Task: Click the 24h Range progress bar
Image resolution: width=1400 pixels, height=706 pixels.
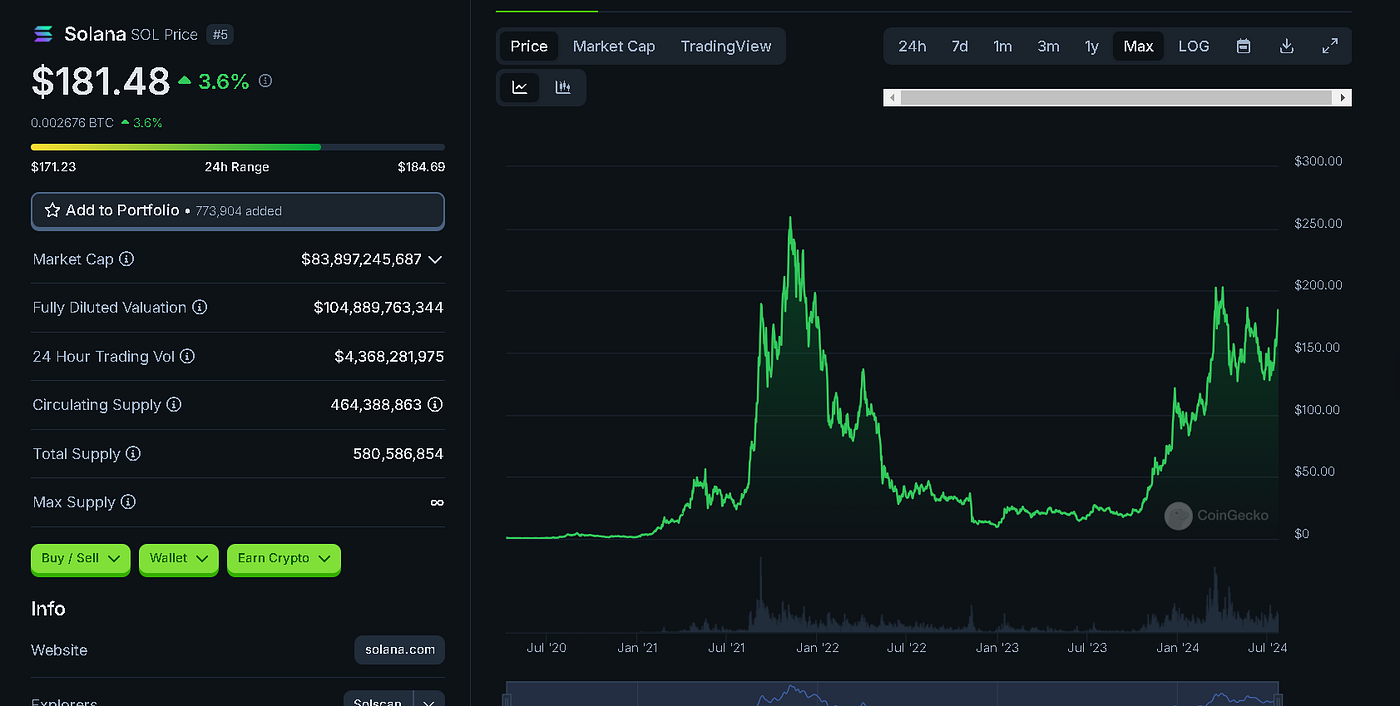Action: 238,147
